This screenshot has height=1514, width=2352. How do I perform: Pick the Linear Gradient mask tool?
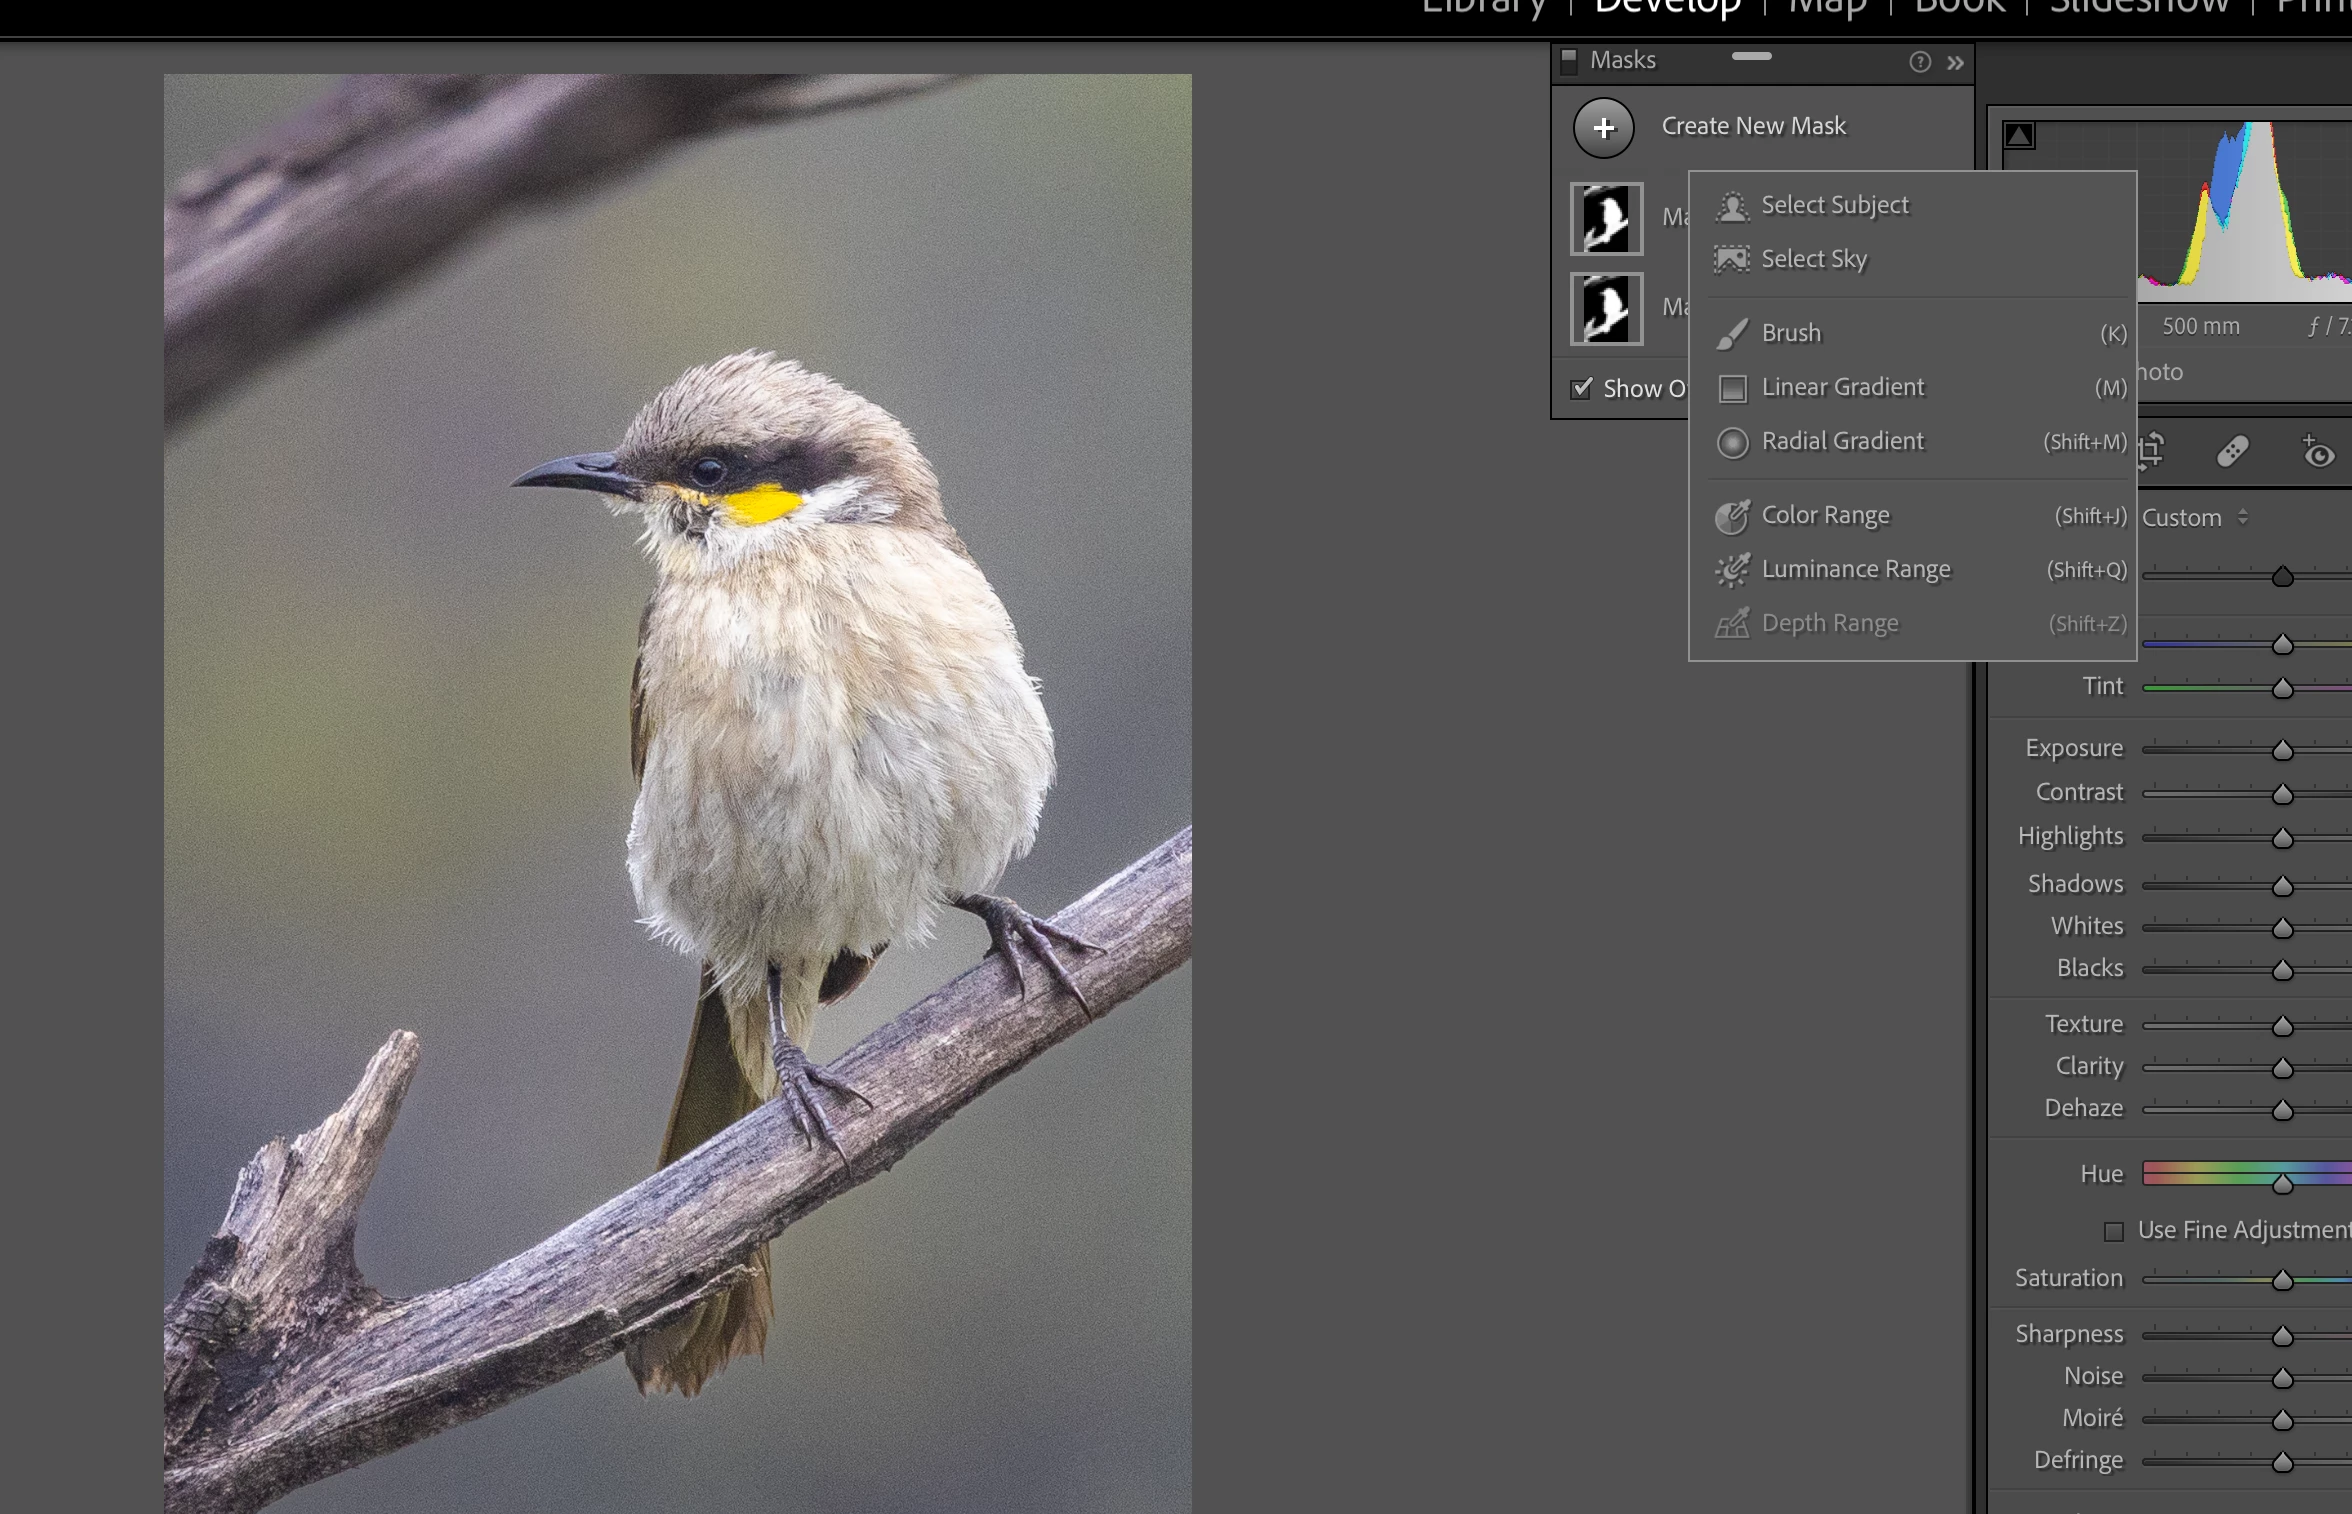pyautogui.click(x=1842, y=387)
